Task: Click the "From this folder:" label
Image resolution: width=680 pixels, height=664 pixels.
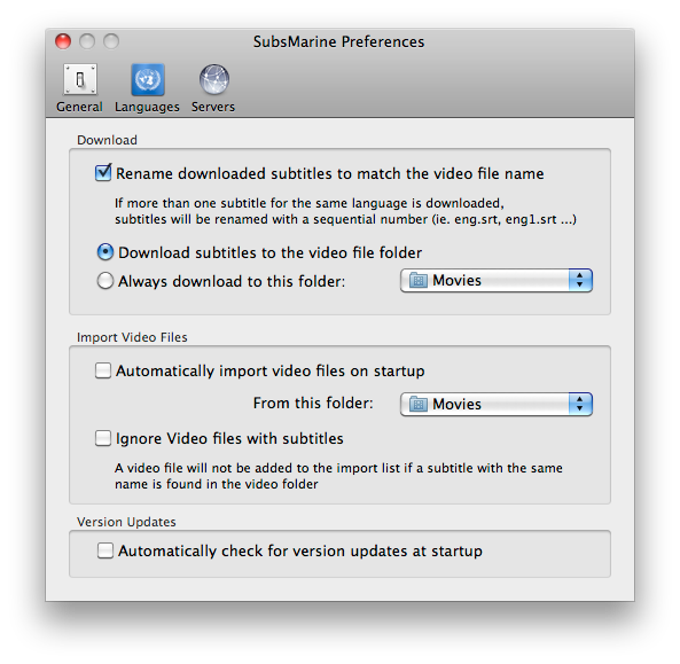Action: pyautogui.click(x=313, y=403)
